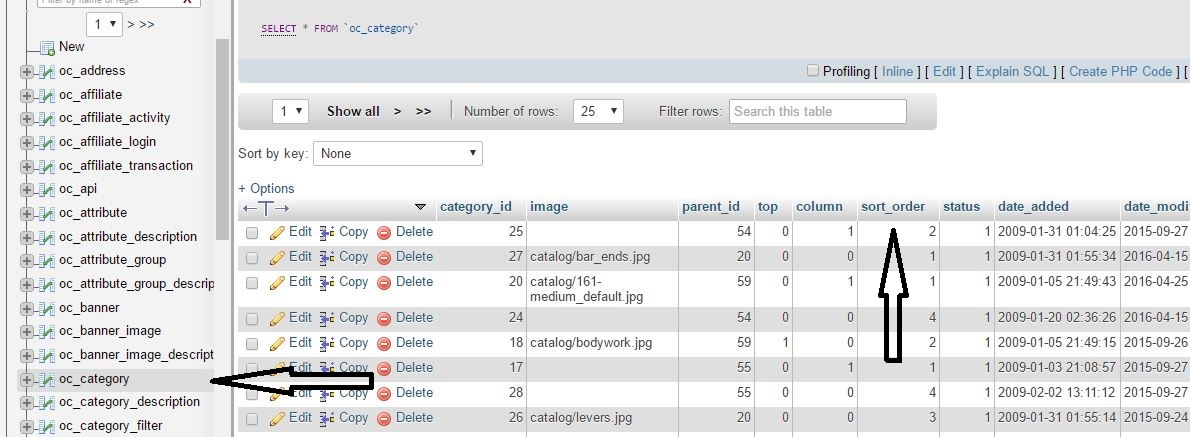Expand the oc_affiliate_transaction tree node
The width and height of the screenshot is (1190, 437).
point(27,167)
